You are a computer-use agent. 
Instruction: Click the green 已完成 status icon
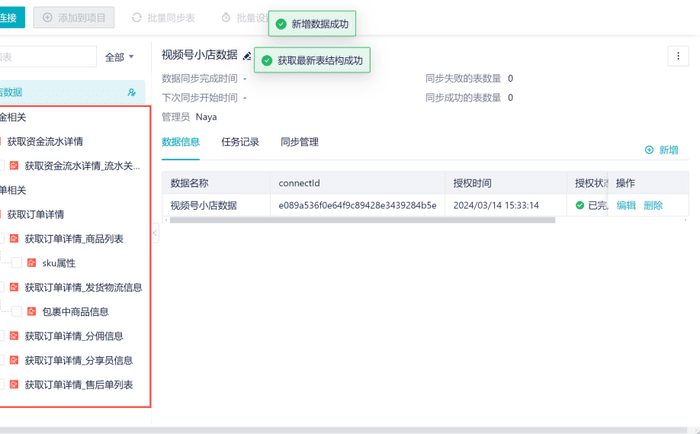580,205
